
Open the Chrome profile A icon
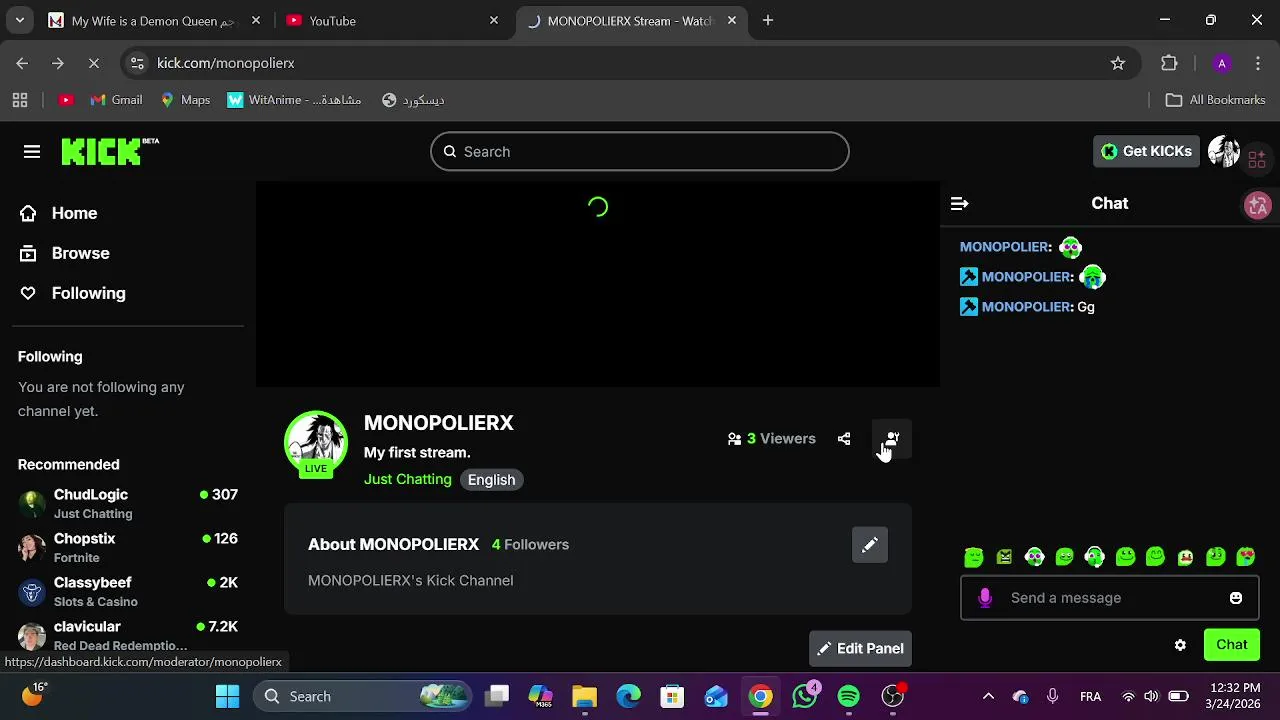(x=1221, y=63)
